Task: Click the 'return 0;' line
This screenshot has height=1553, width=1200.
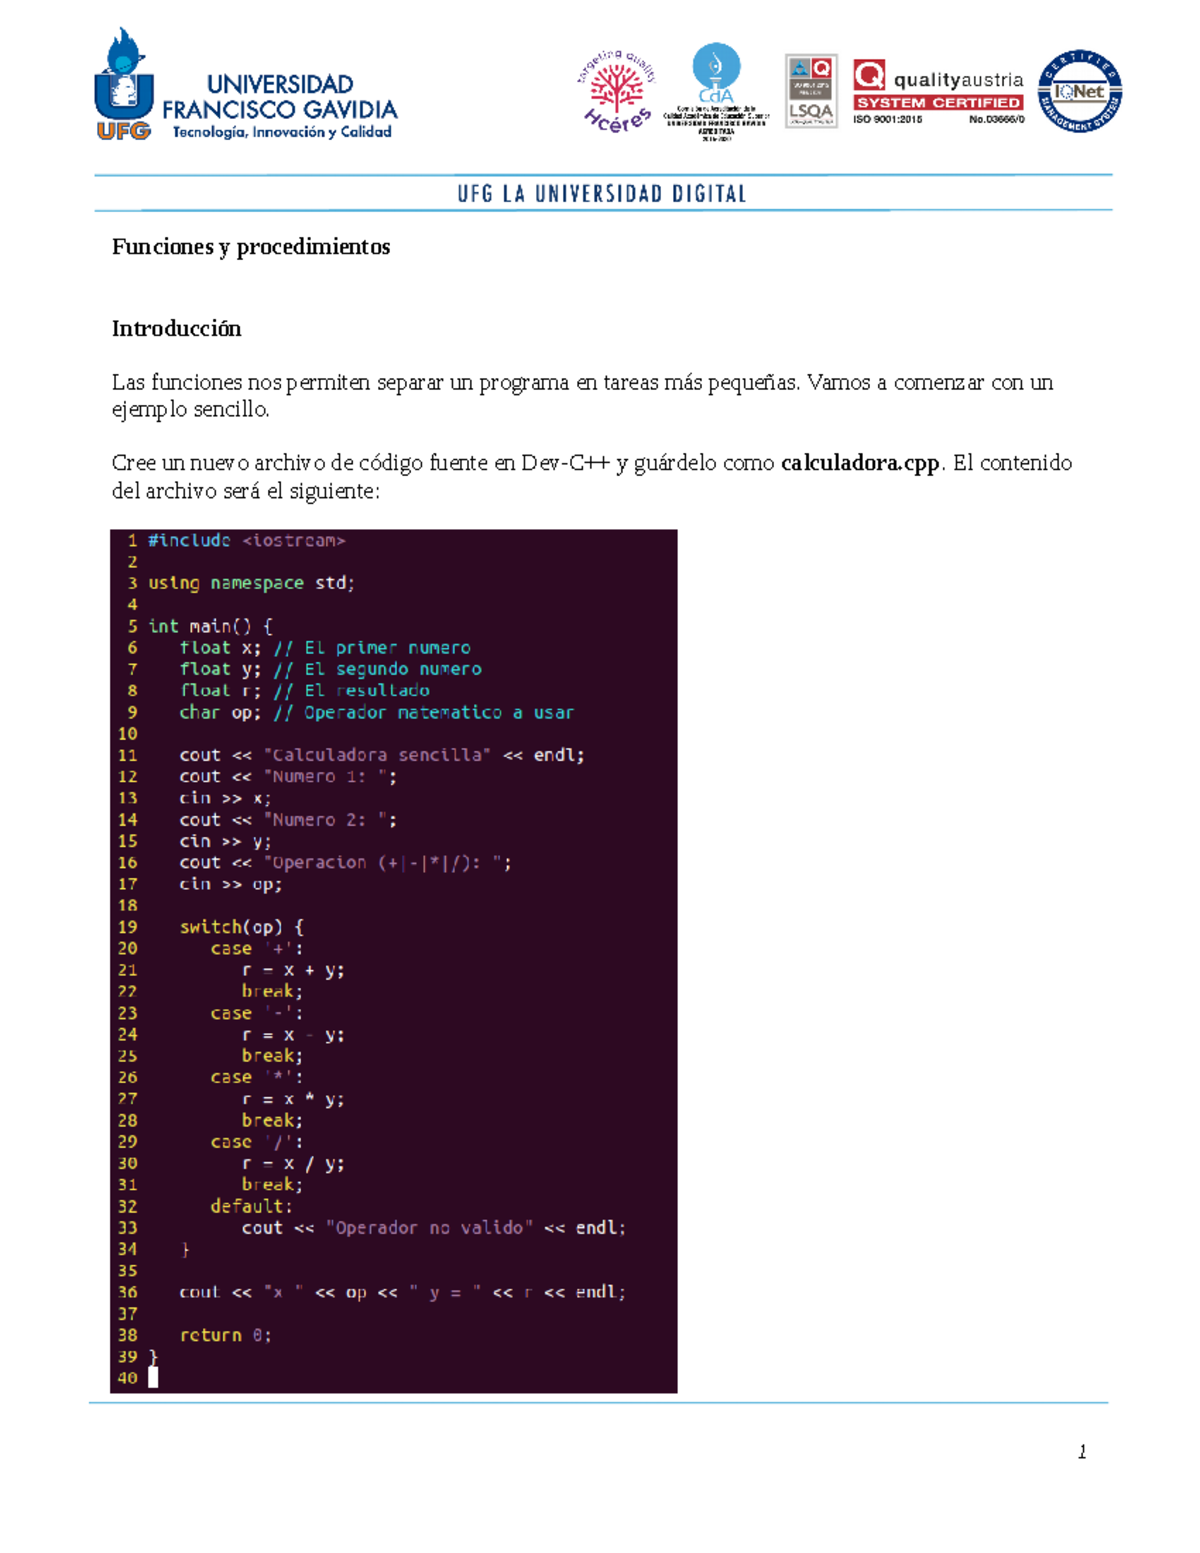Action: [225, 1336]
